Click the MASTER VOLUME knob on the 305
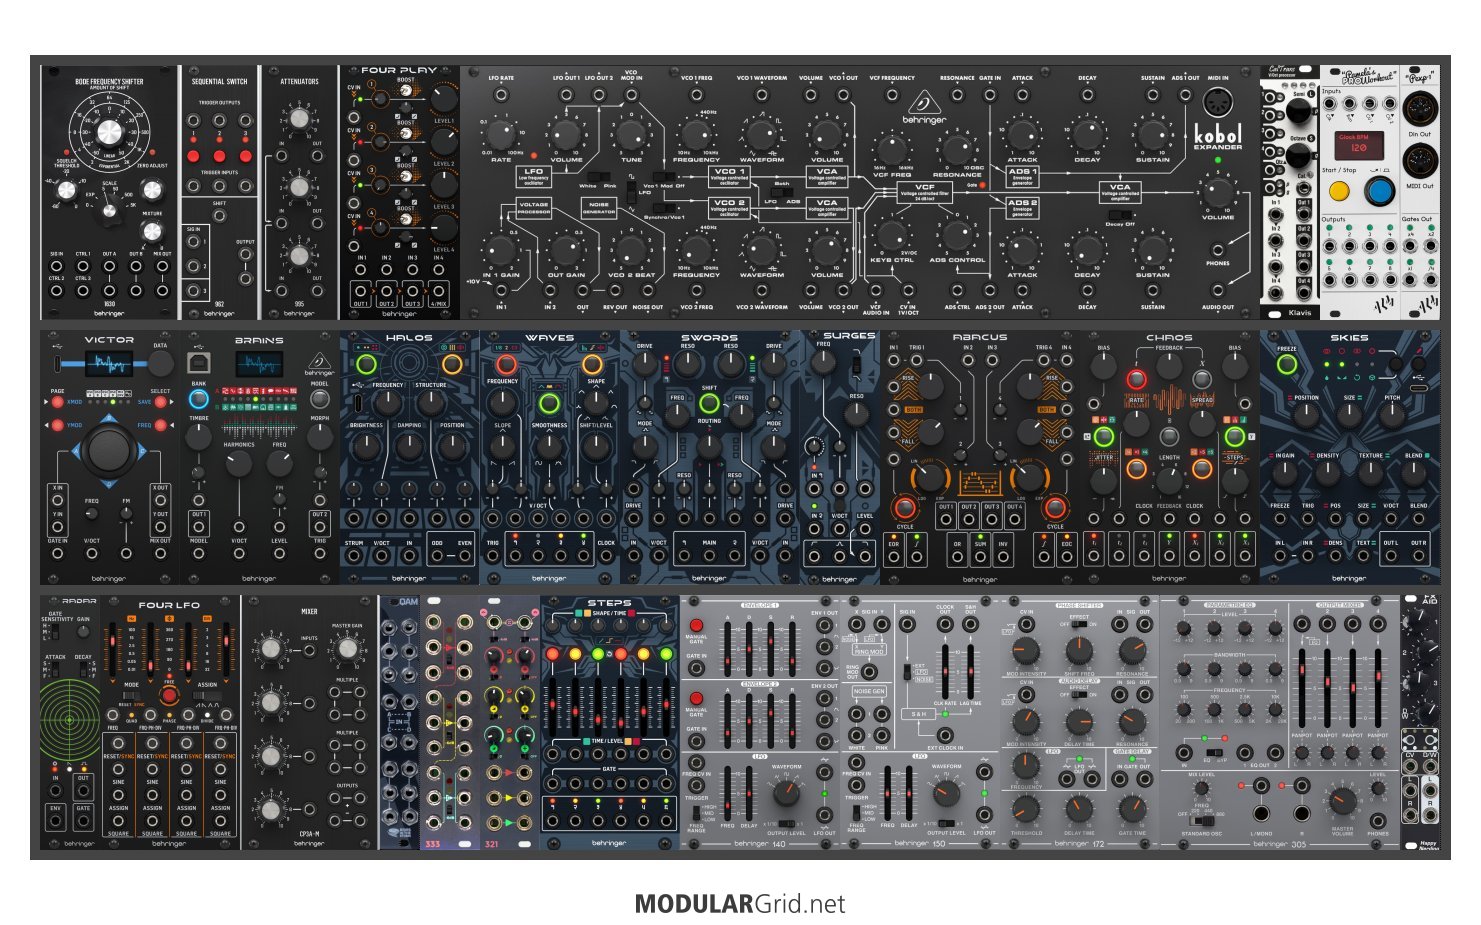The height and width of the screenshot is (925, 1481). tap(1342, 801)
